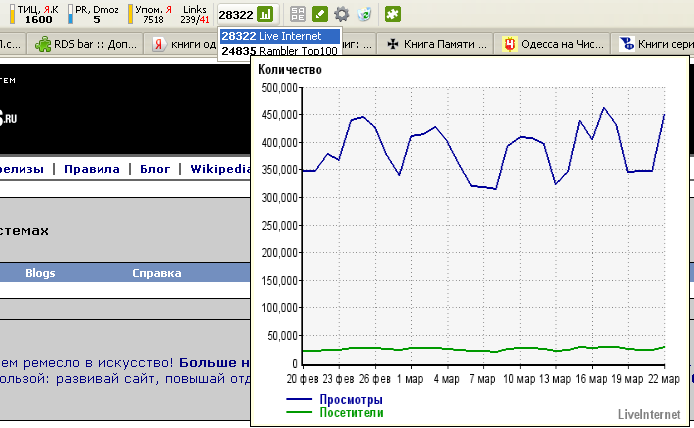Open the Правила link
The image size is (694, 428).
coord(92,169)
